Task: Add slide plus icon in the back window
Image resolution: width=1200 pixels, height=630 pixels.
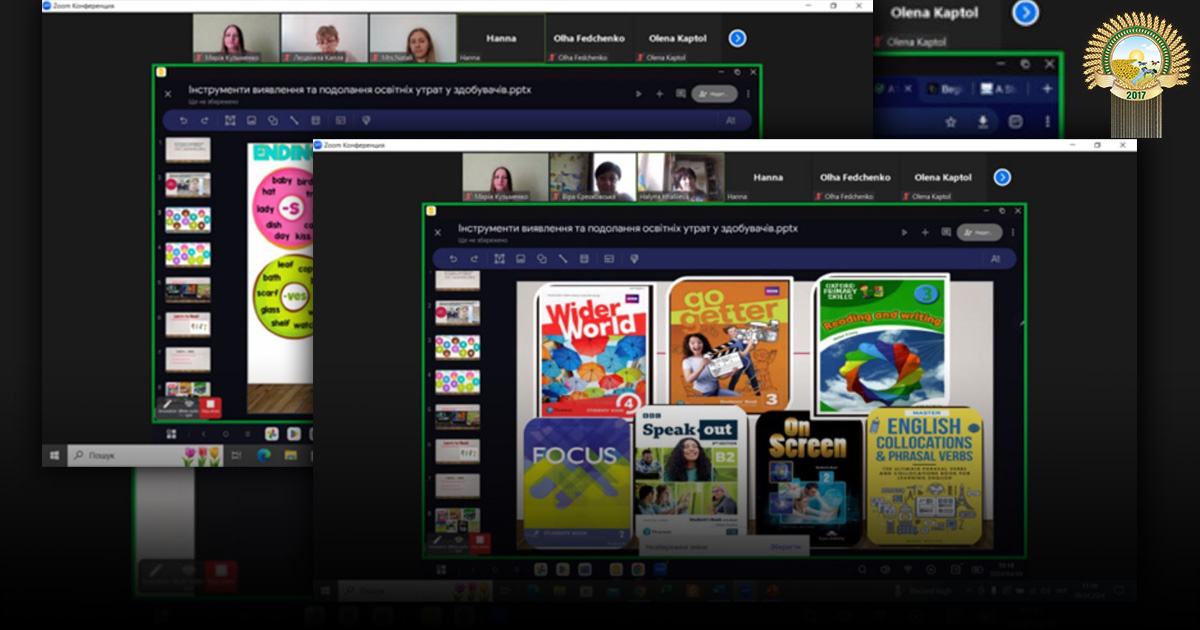Action: pyautogui.click(x=660, y=93)
